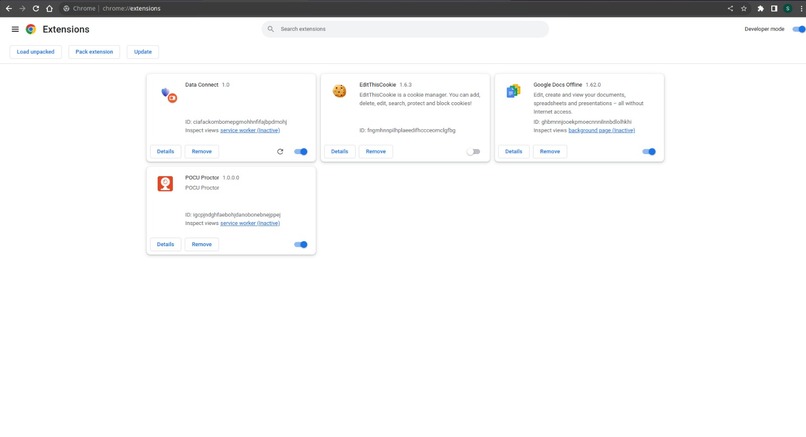Open the Extensions hamburger menu
The width and height of the screenshot is (806, 437).
[15, 29]
